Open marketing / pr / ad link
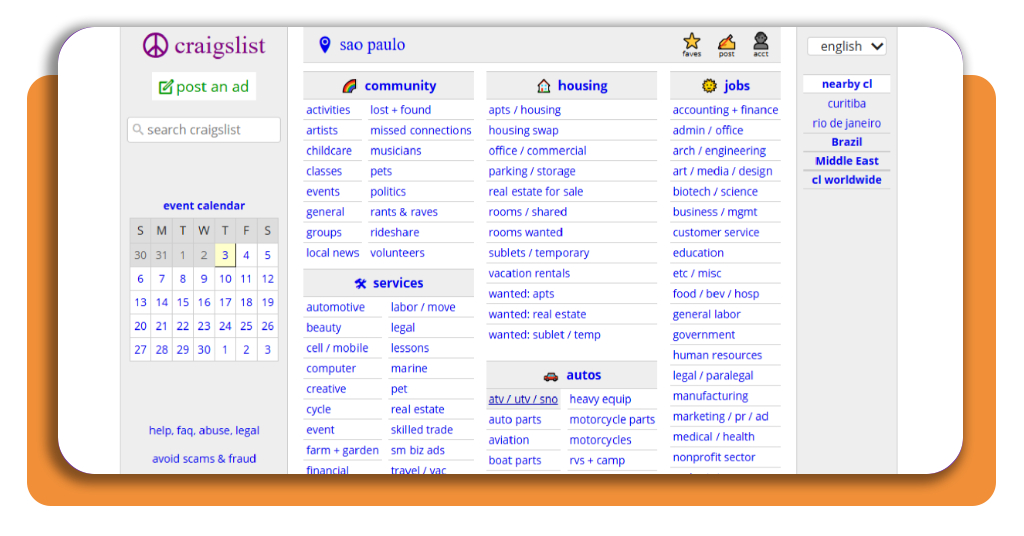 [x=720, y=416]
